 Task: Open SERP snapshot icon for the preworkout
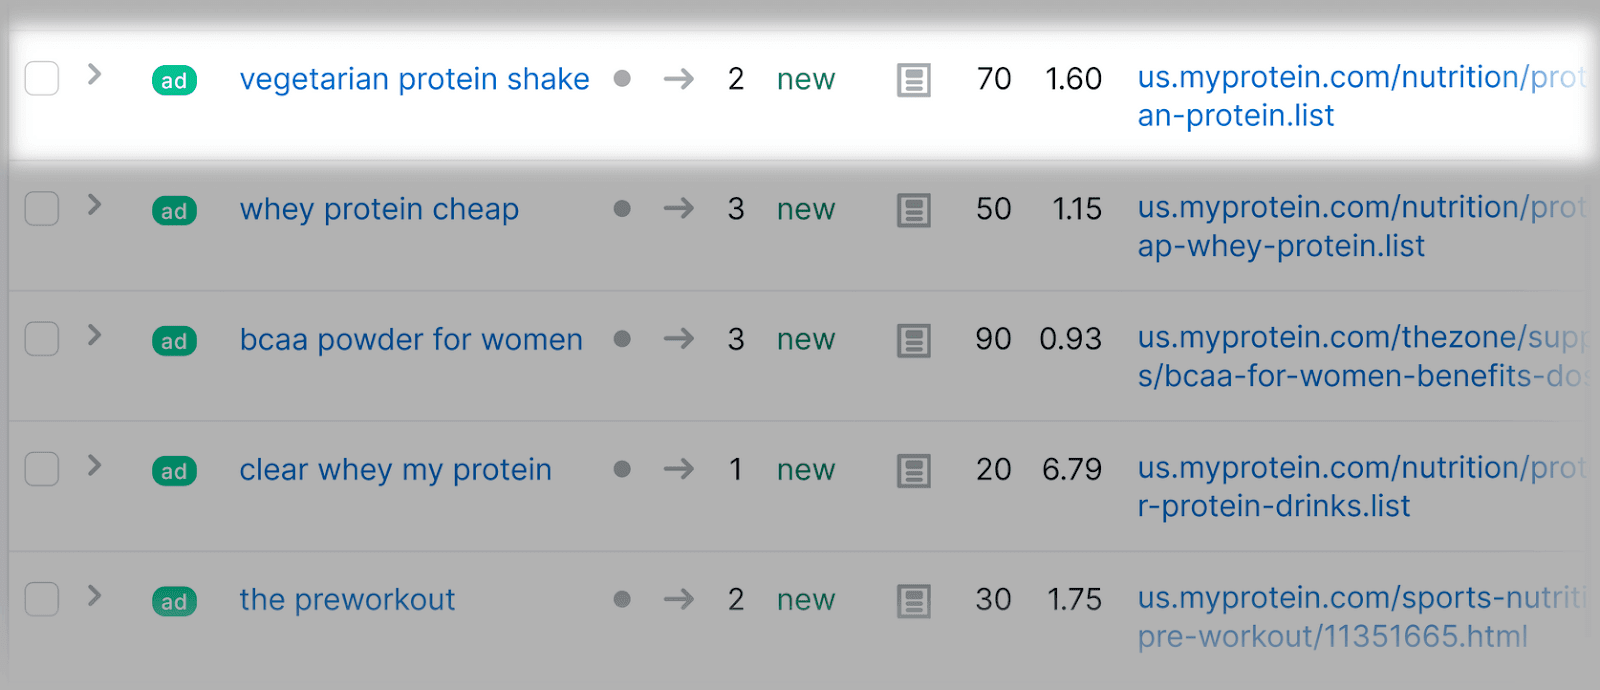[913, 601]
